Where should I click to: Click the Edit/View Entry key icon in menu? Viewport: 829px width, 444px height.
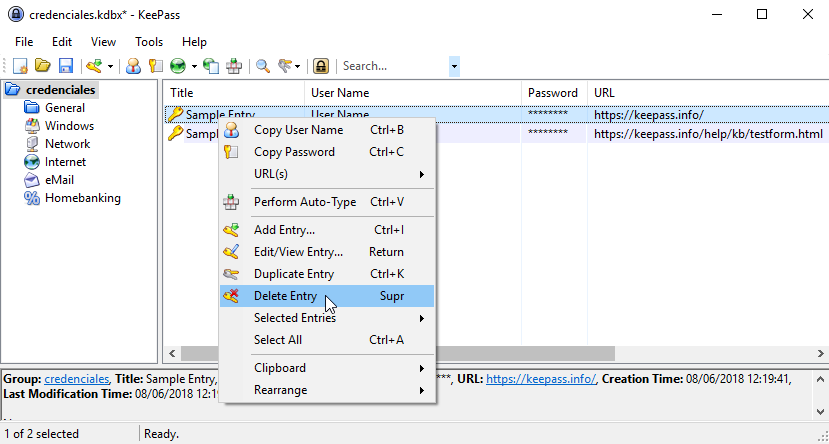pos(231,252)
